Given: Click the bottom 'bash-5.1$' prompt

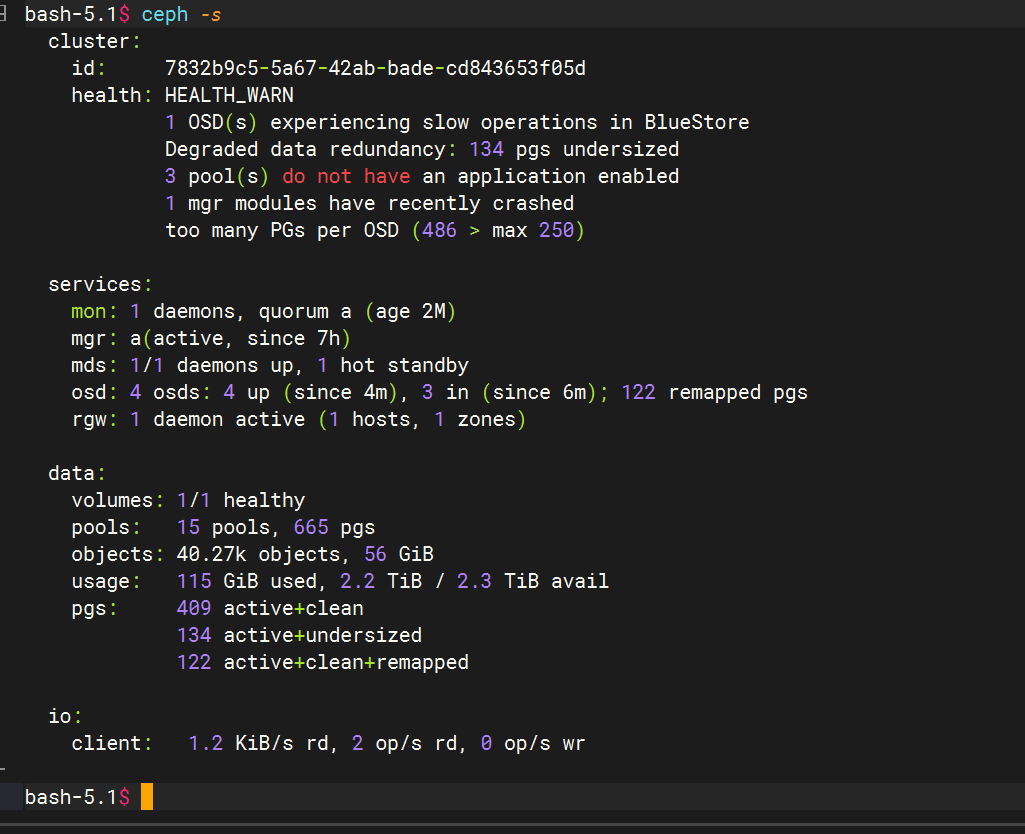Looking at the screenshot, I should (77, 797).
